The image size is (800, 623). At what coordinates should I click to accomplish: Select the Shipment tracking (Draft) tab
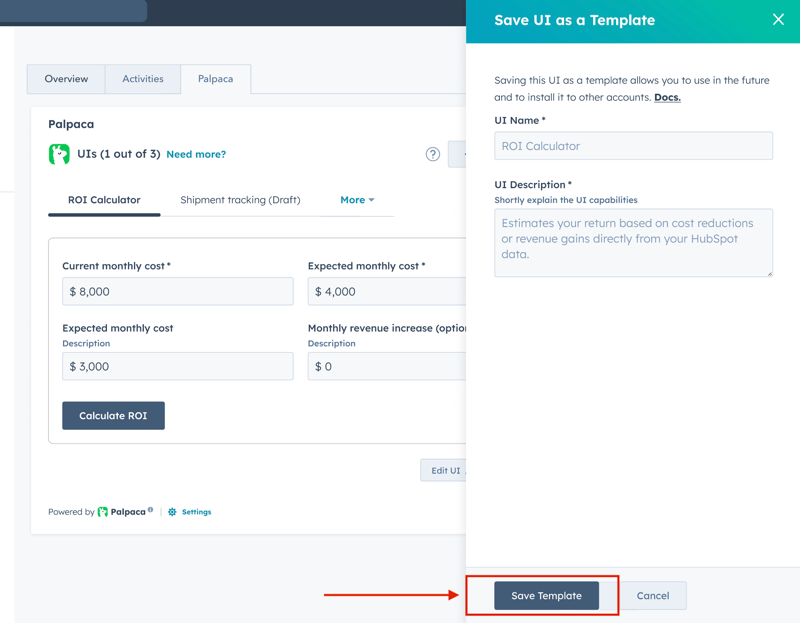click(240, 200)
